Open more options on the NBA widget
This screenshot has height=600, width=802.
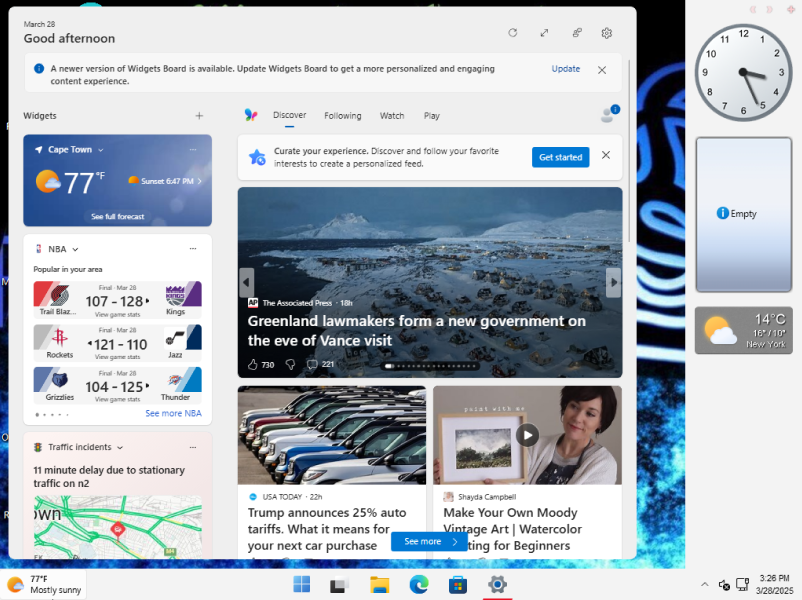click(x=193, y=249)
